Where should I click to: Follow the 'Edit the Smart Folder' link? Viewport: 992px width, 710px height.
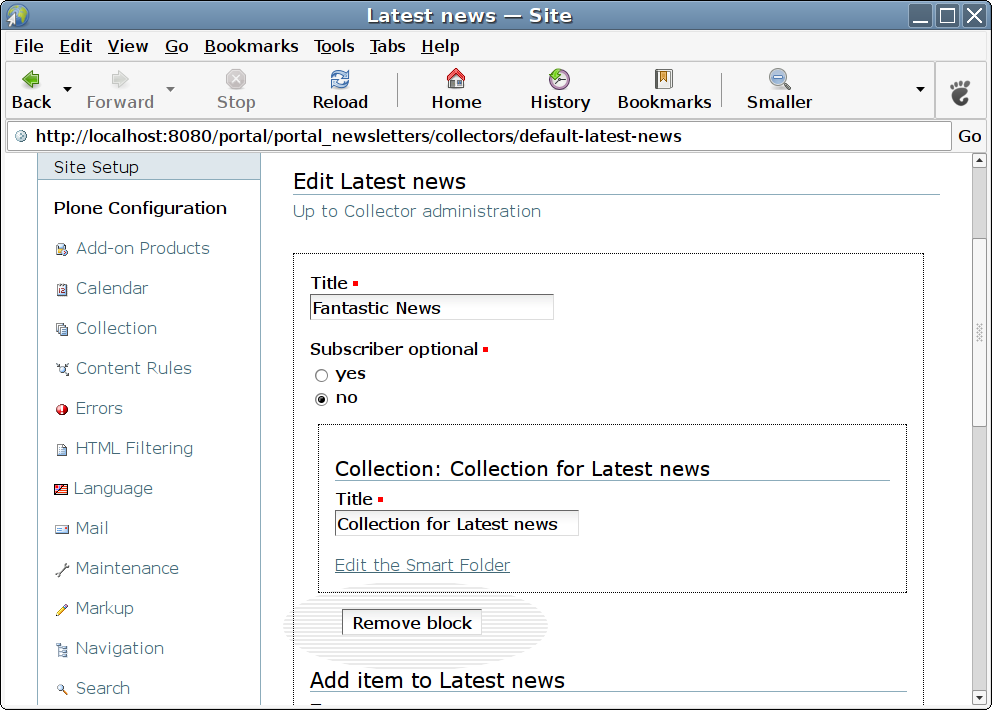point(422,565)
